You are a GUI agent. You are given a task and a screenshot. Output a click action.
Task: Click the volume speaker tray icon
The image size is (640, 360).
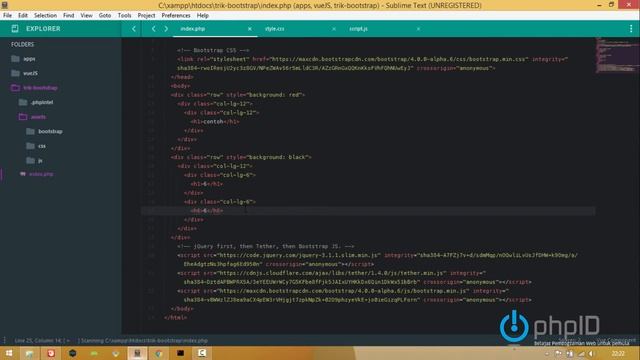591,354
